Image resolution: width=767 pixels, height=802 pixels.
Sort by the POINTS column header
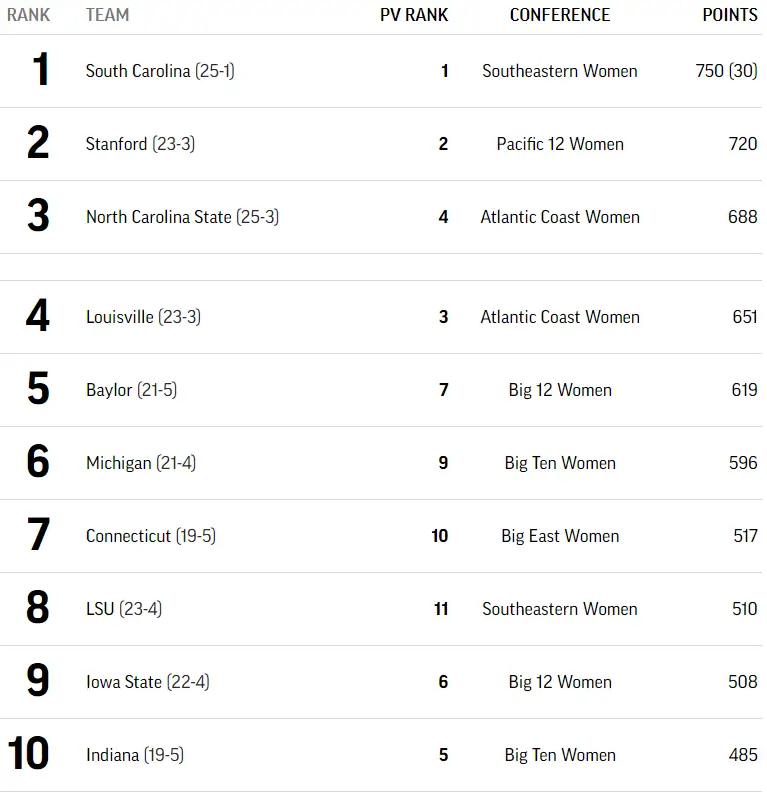(x=730, y=15)
